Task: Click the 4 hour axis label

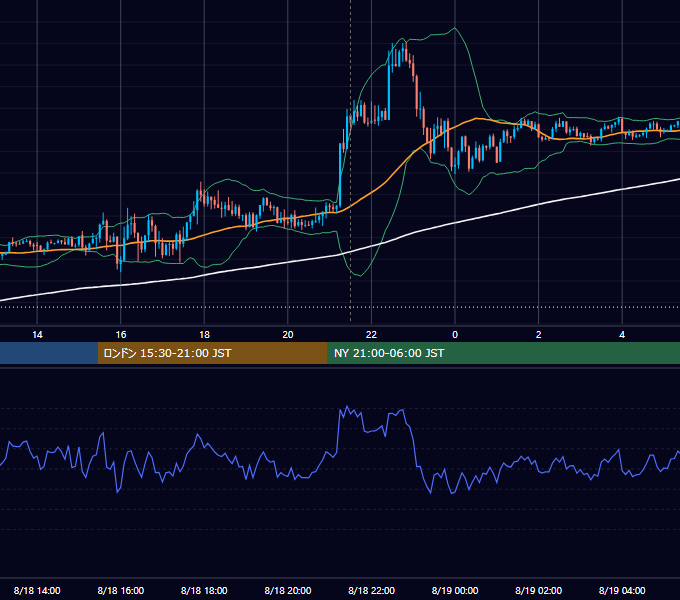Action: coord(622,335)
